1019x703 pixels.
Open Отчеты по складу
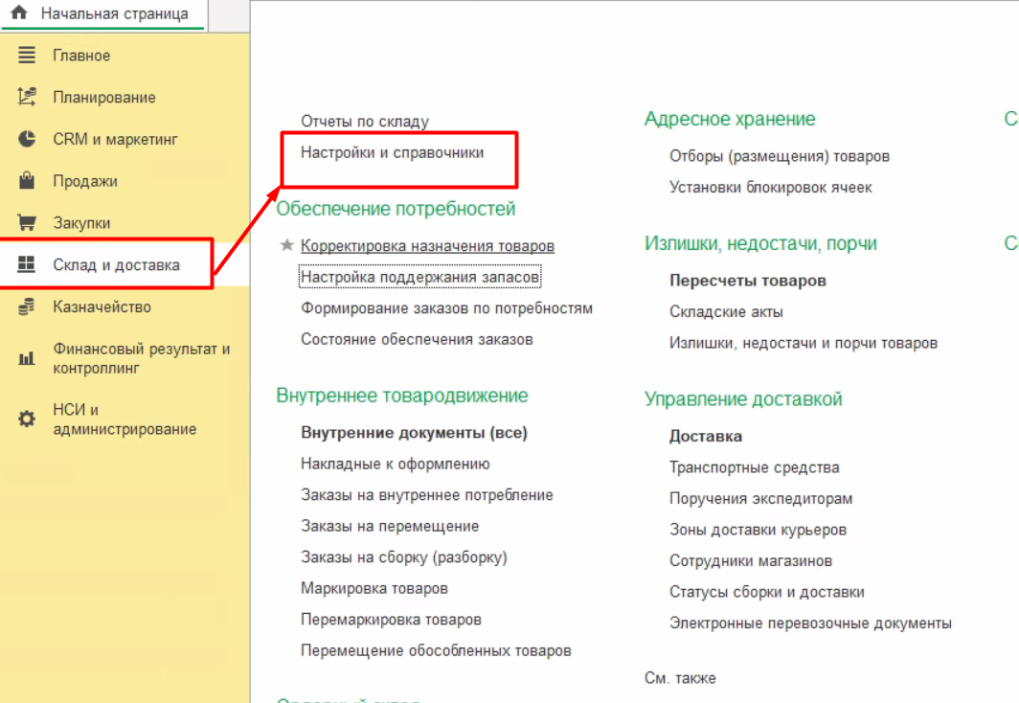click(x=364, y=122)
